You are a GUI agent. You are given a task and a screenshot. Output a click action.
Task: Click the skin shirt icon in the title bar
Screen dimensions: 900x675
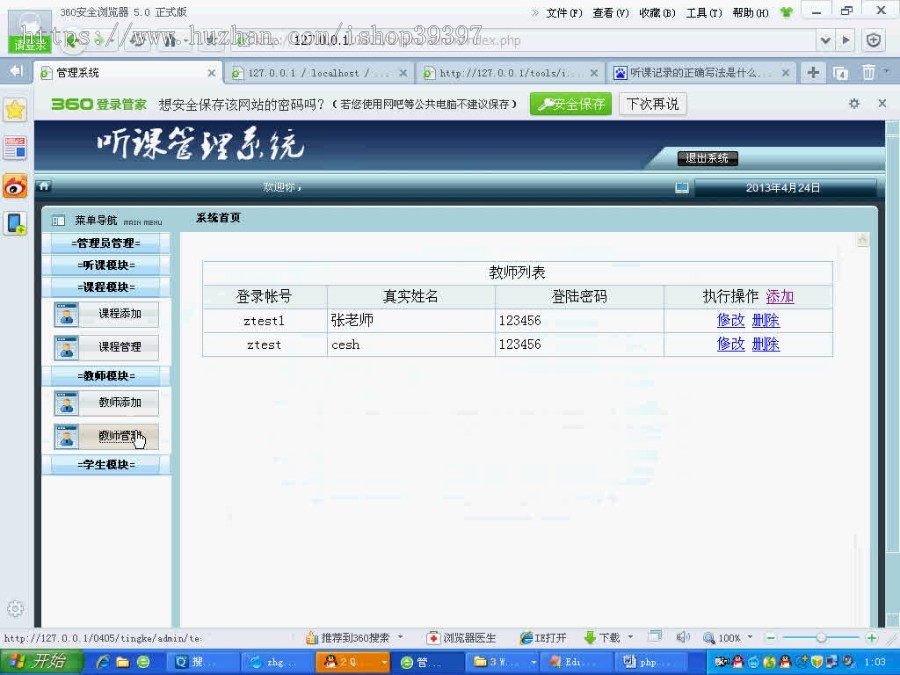tap(786, 12)
